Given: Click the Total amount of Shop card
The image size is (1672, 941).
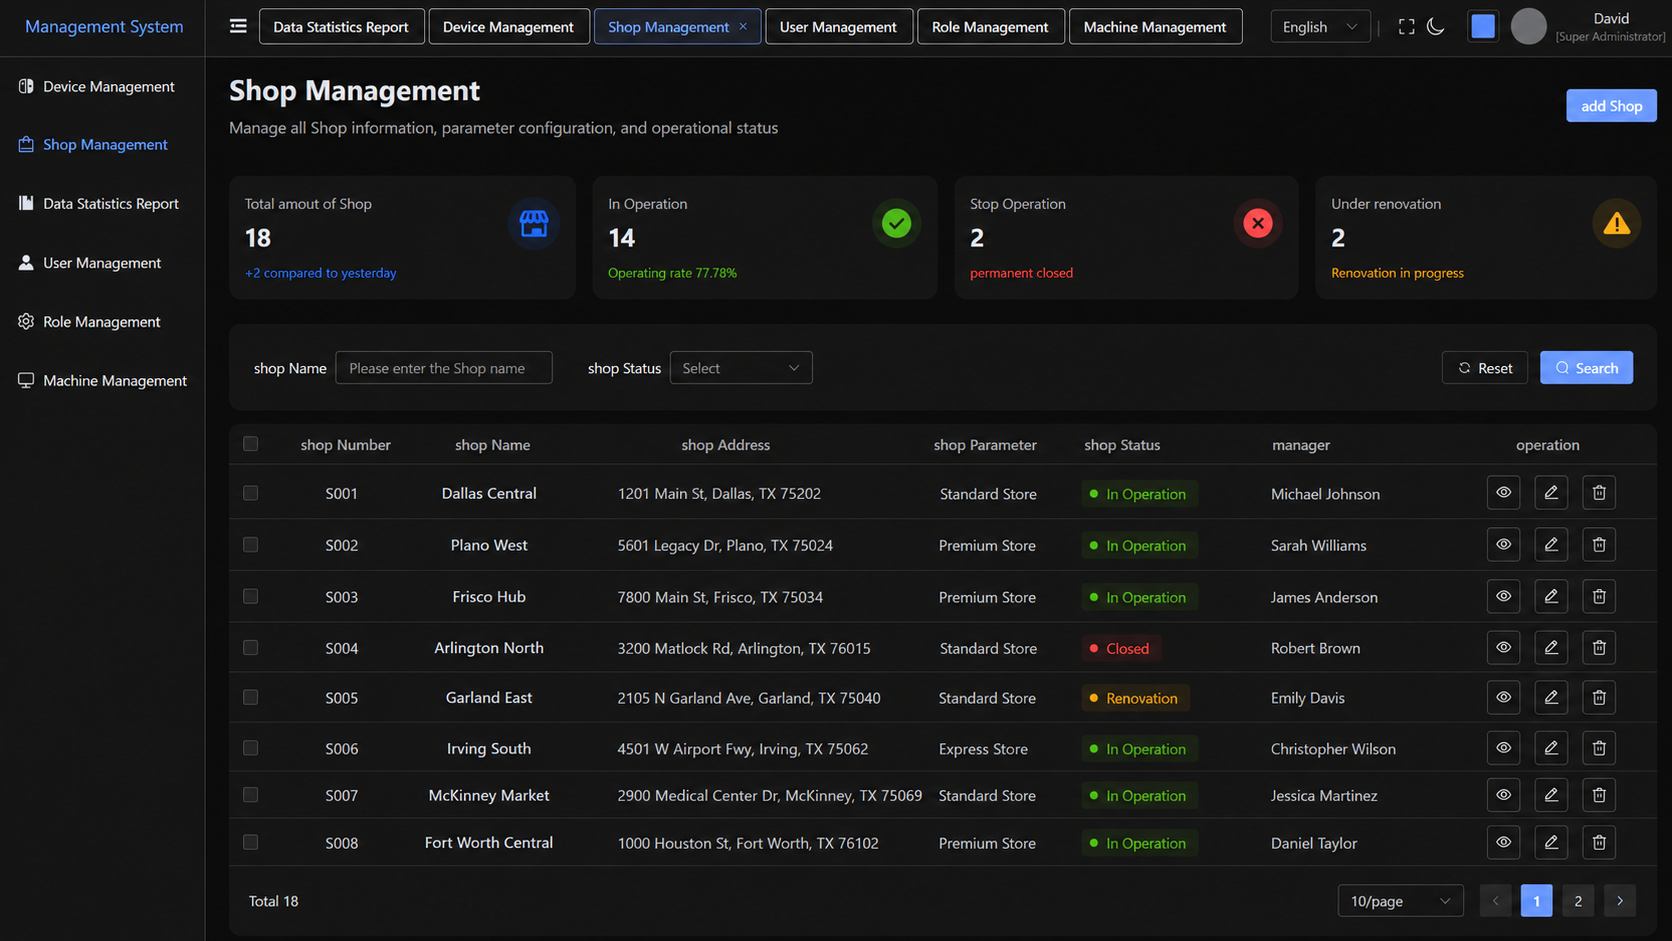Looking at the screenshot, I should (x=402, y=238).
